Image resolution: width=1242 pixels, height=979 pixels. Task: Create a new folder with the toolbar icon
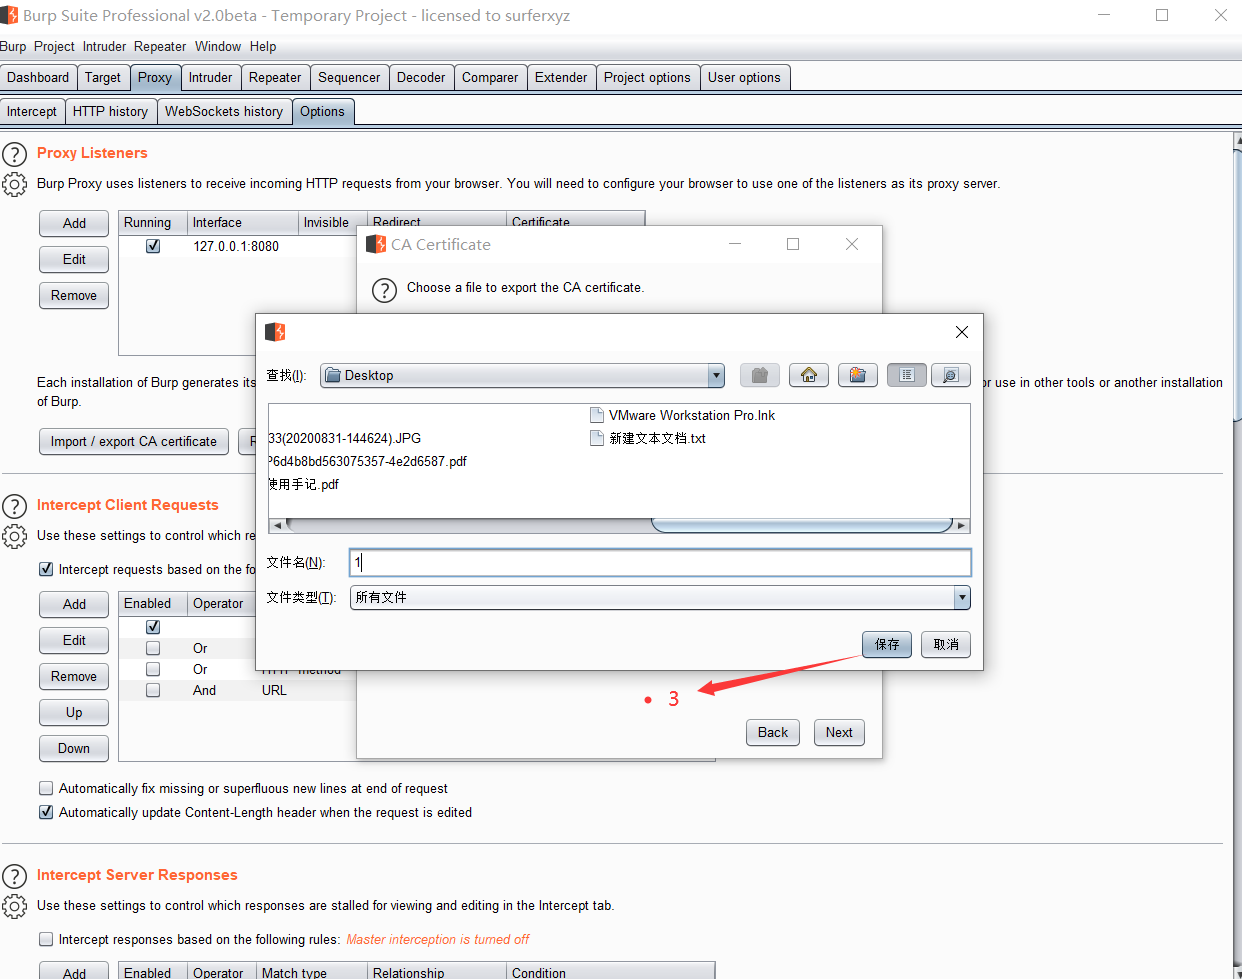[858, 375]
